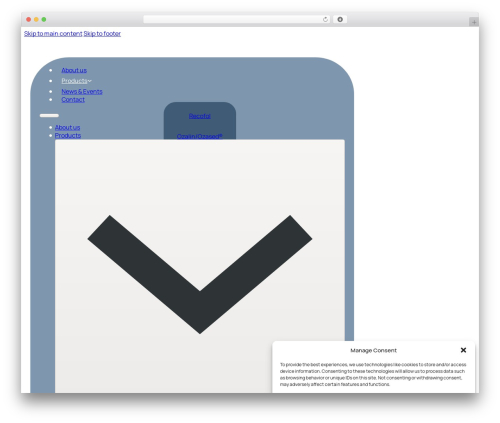This screenshot has height=423, width=500.
Task: Click the green fullscreen window dot
Action: coord(44,19)
